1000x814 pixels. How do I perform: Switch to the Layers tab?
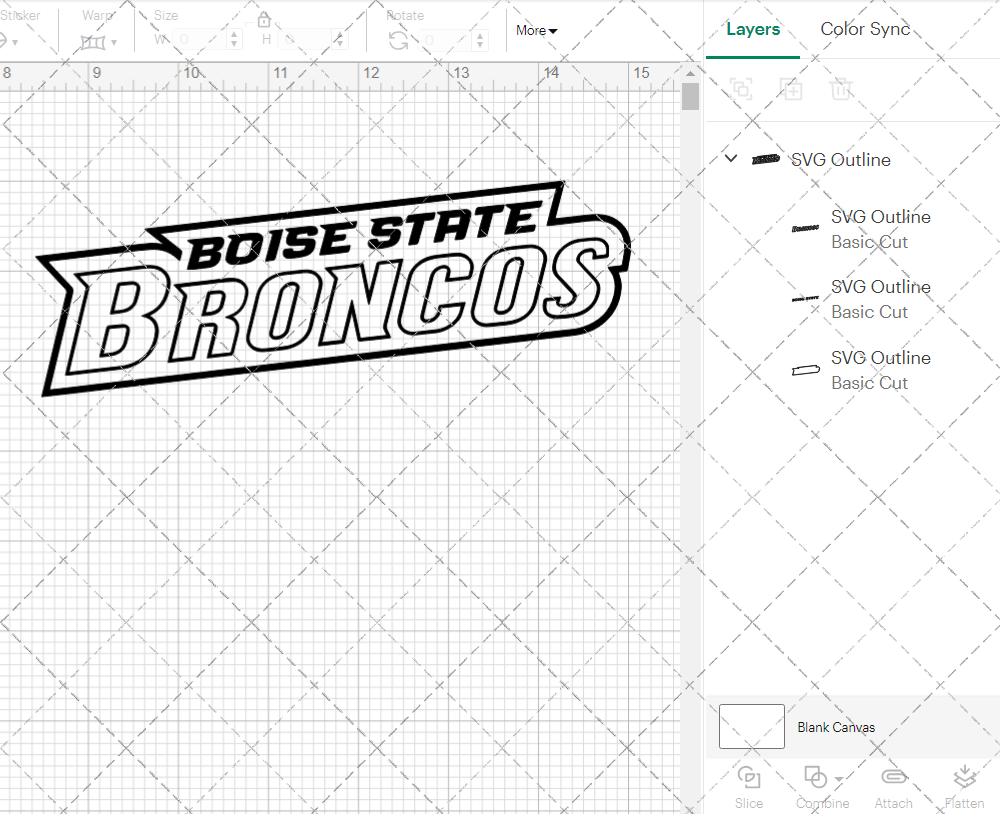(x=753, y=29)
